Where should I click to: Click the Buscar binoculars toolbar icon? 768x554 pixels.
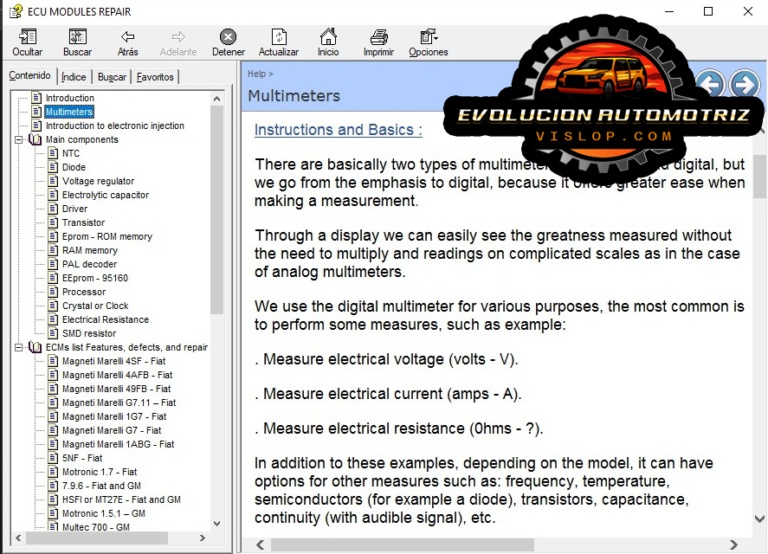(x=77, y=42)
